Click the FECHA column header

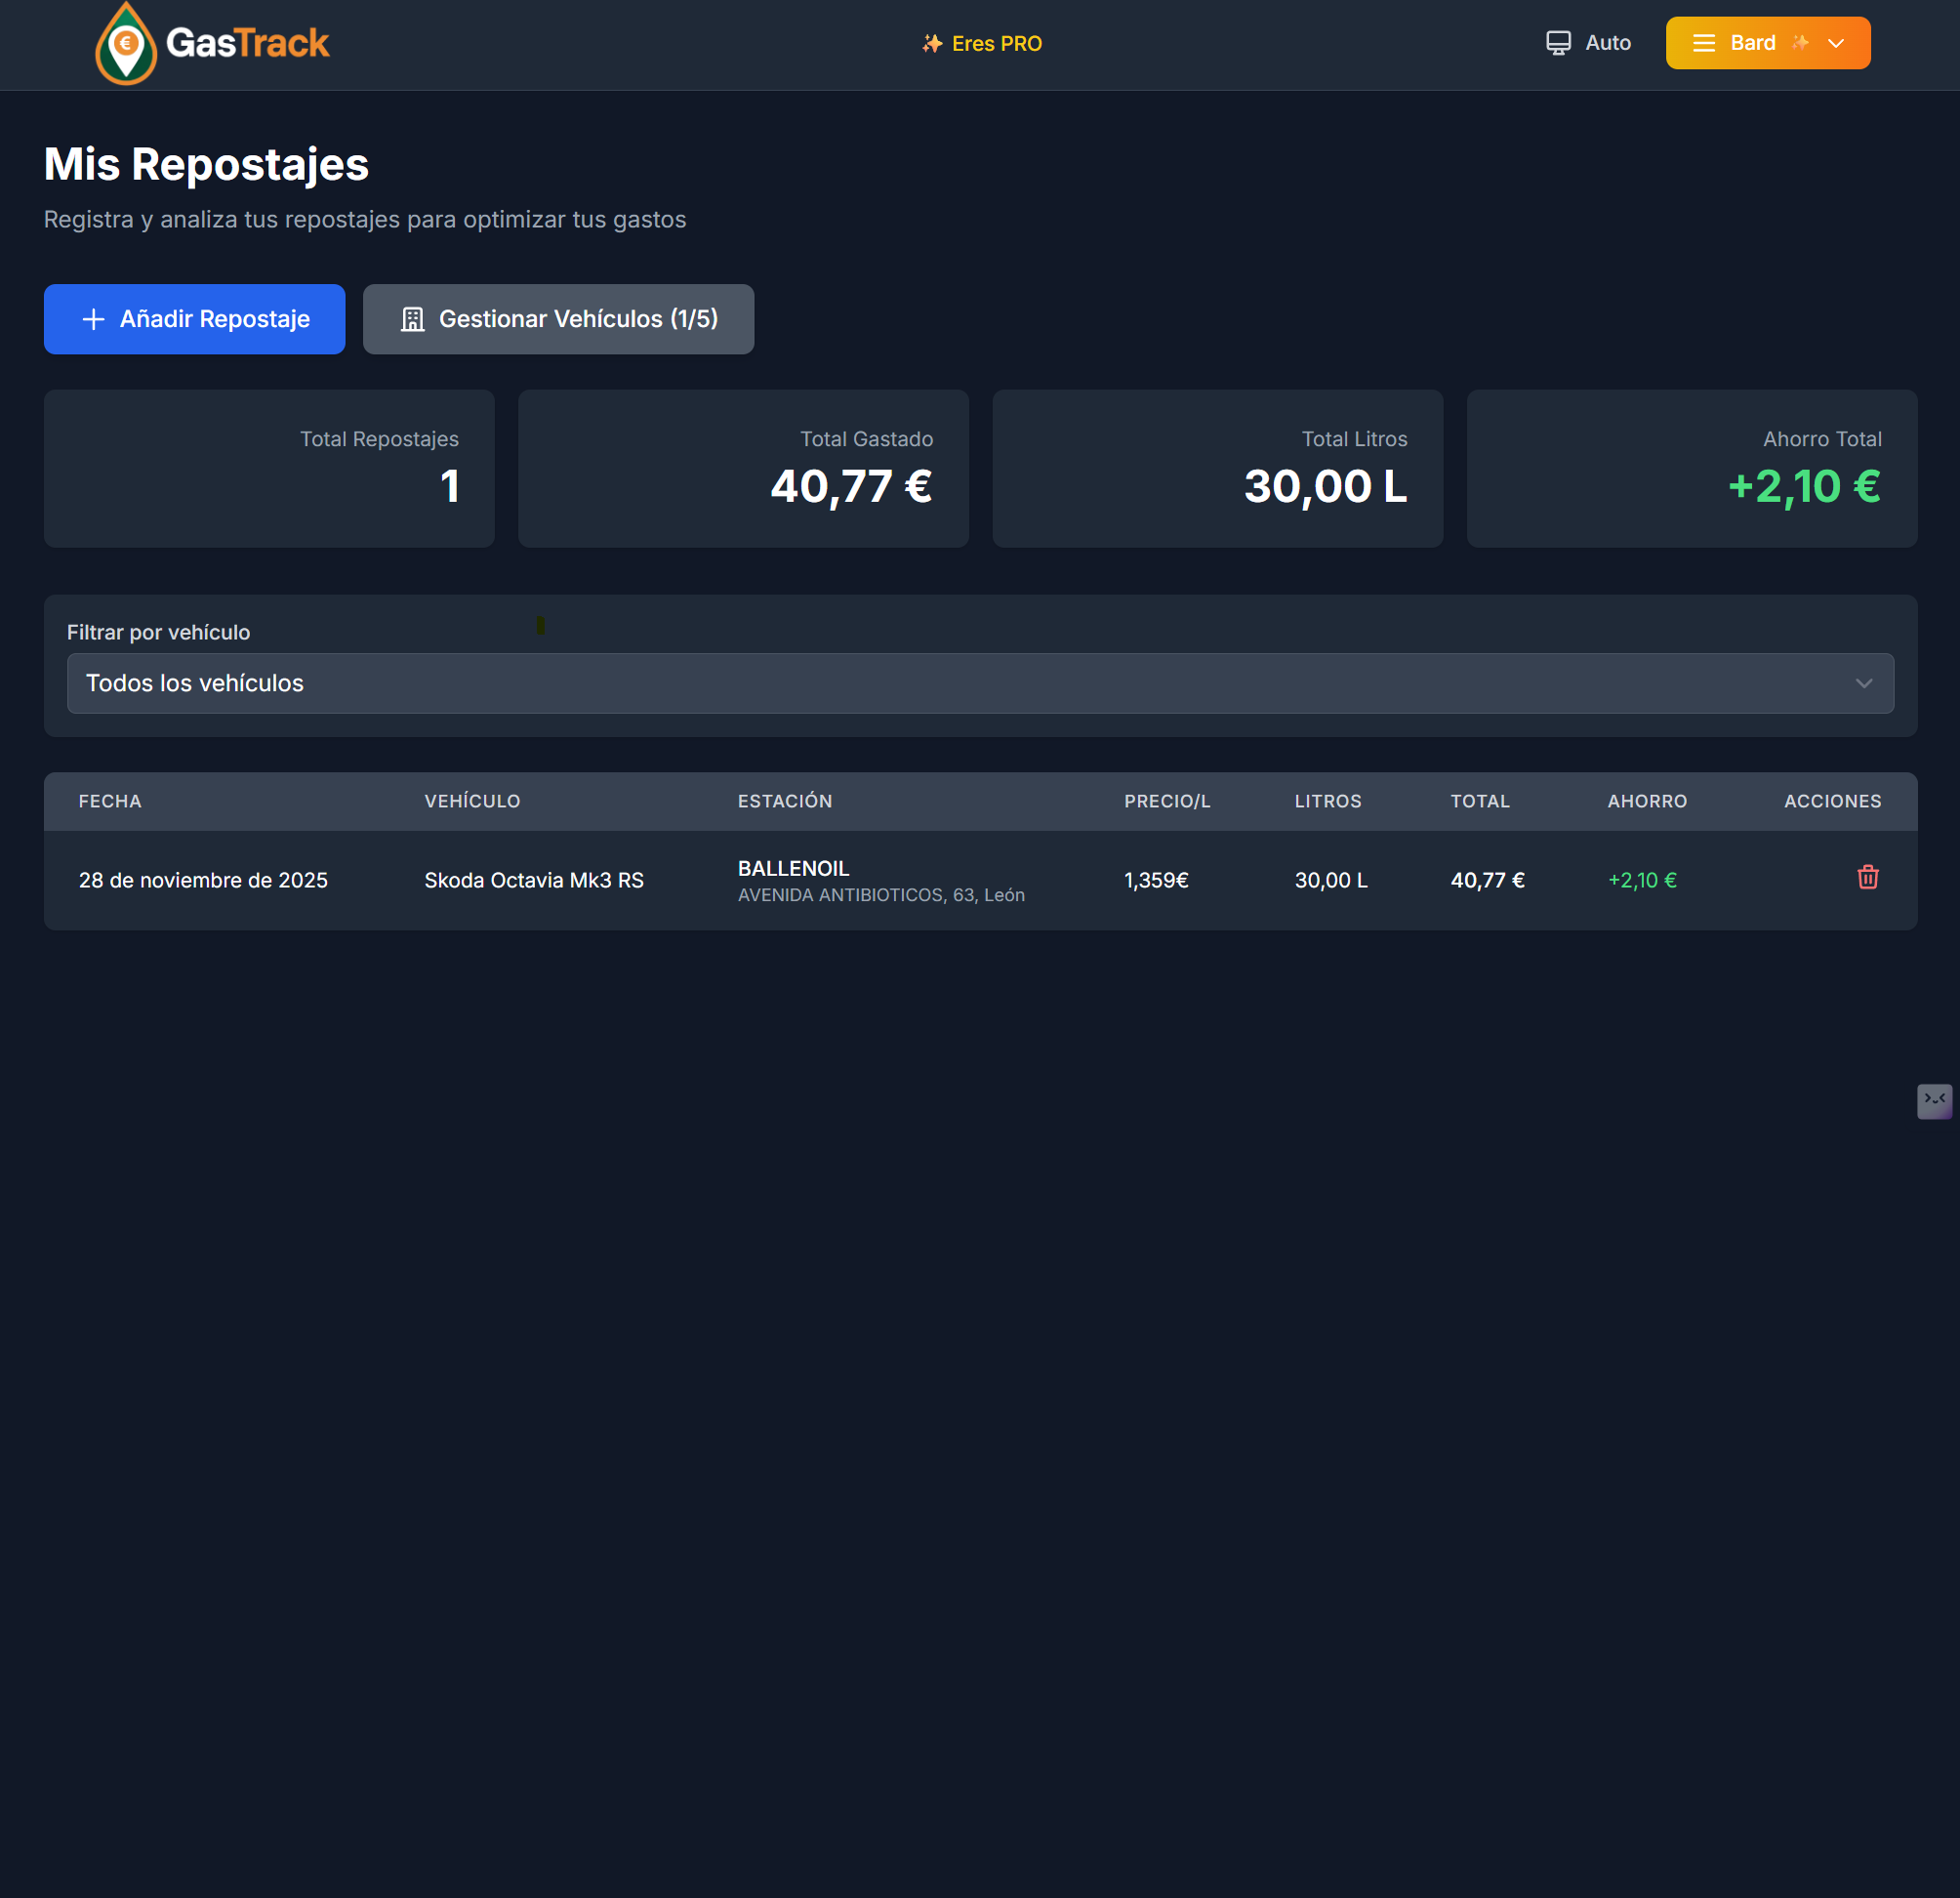[110, 801]
